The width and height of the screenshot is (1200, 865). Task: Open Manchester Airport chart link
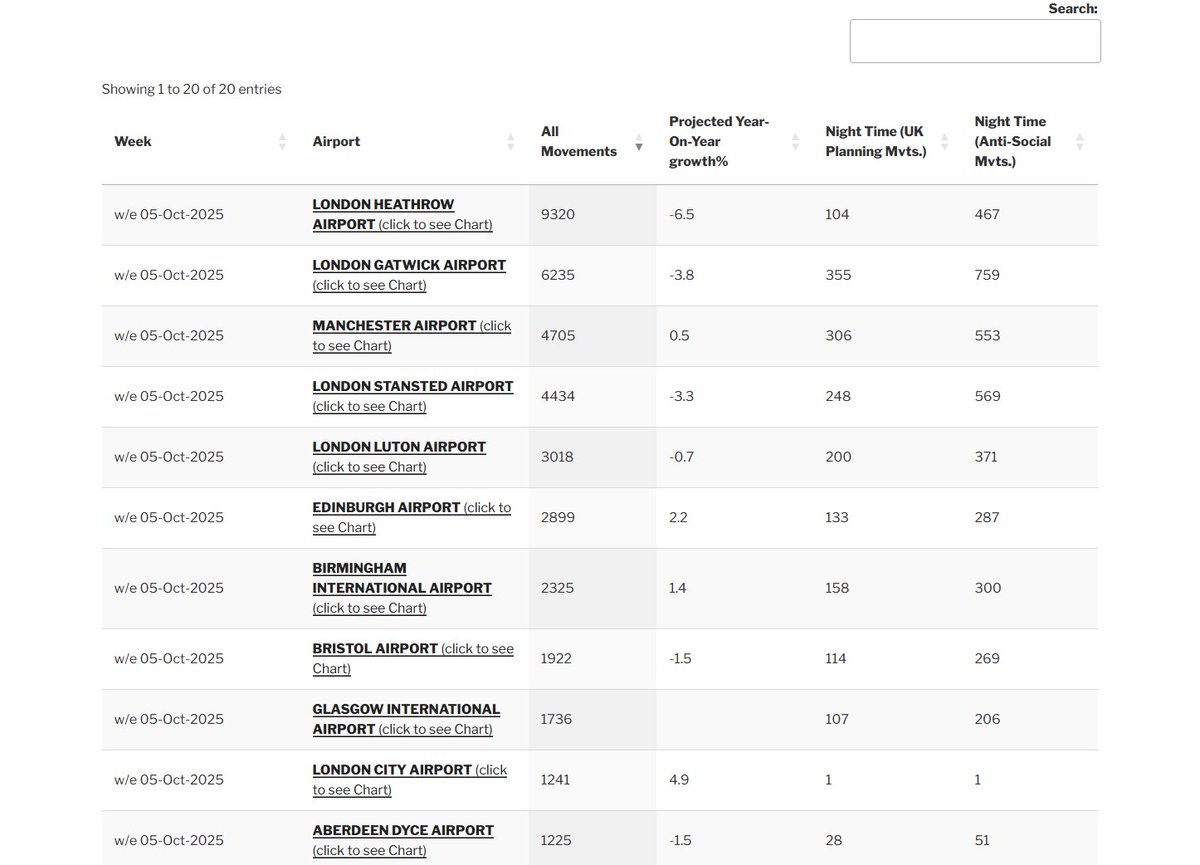(x=412, y=336)
